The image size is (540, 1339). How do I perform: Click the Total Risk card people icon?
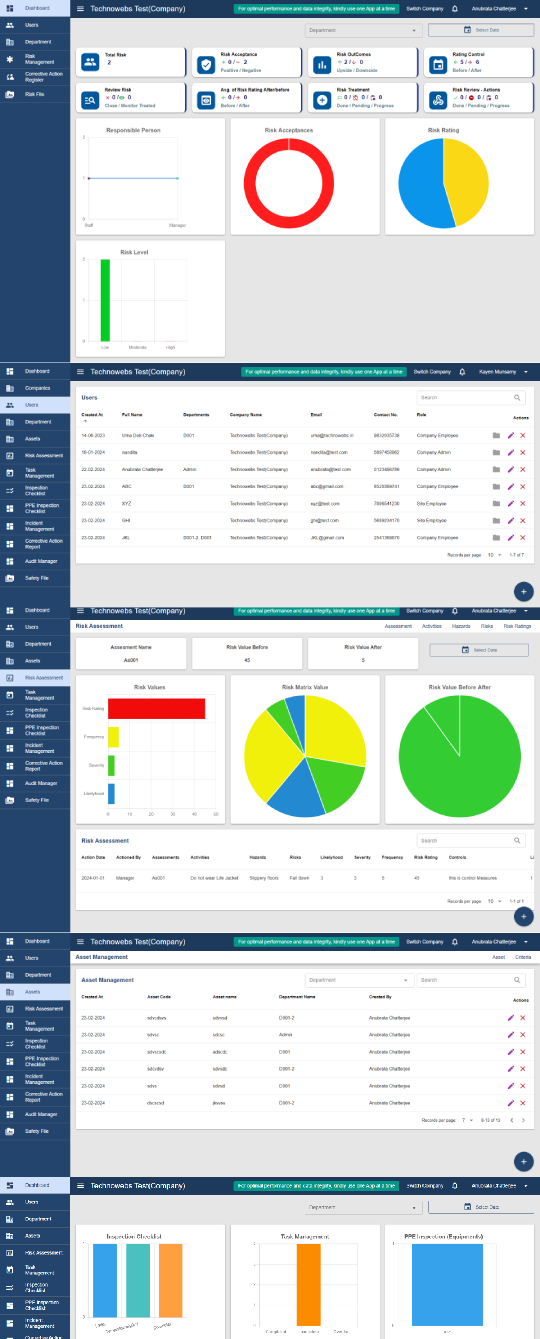click(x=90, y=64)
